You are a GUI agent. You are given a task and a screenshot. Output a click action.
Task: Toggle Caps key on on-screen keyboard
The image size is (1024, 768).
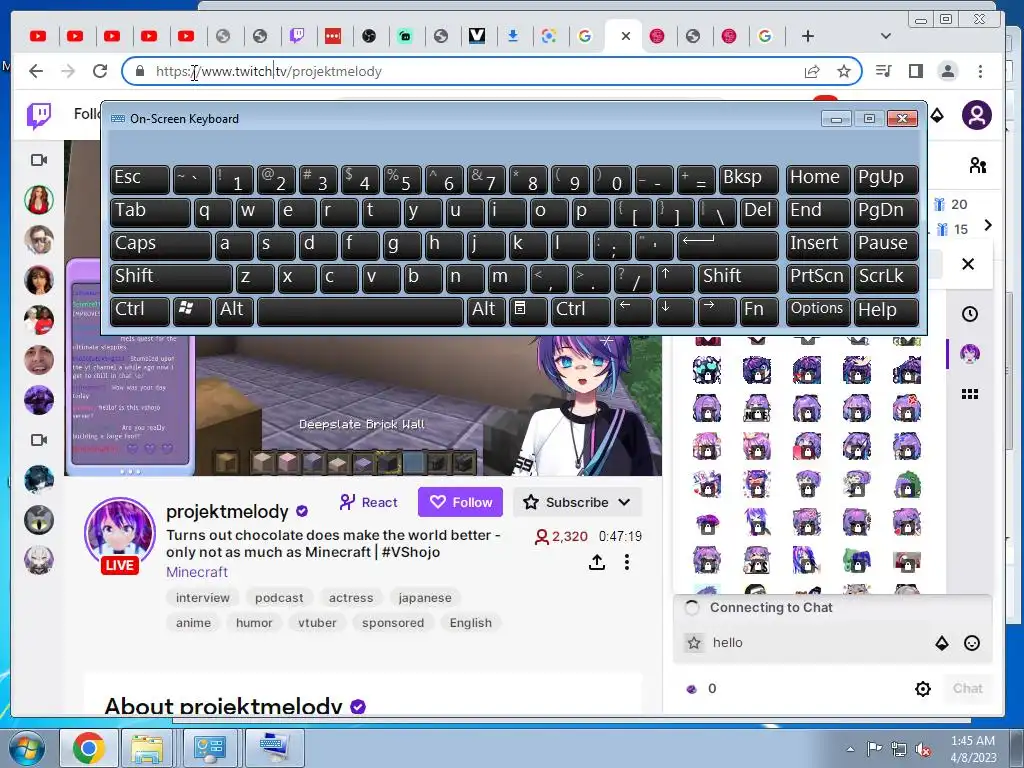161,244
